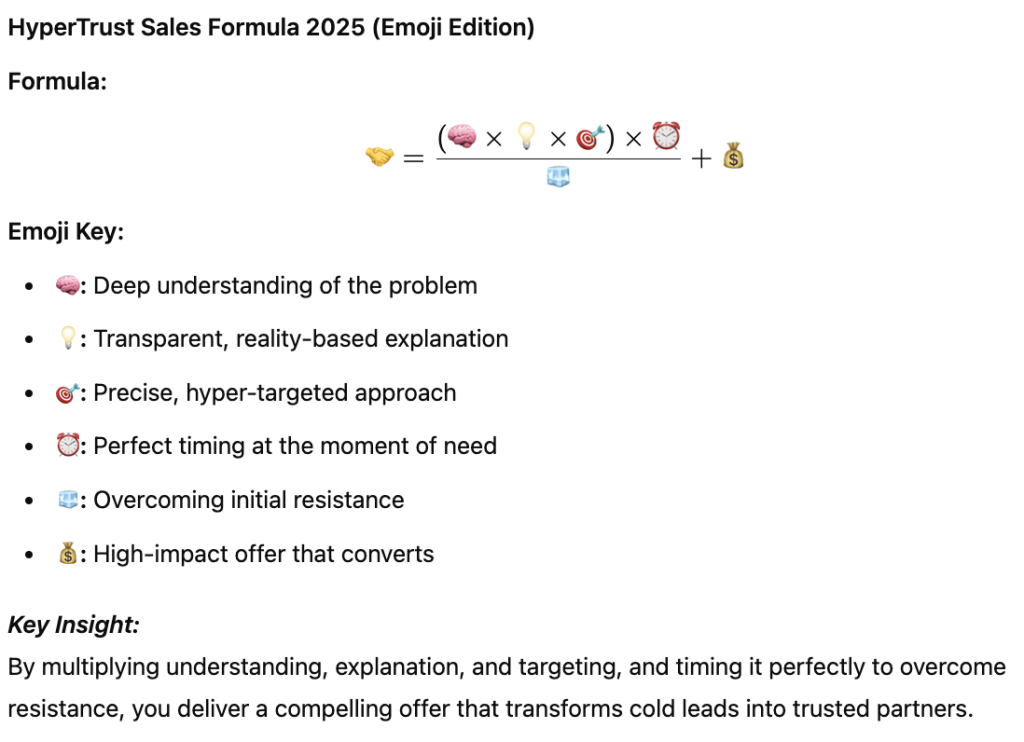1024x742 pixels.
Task: Click the handshake emoji in the formula
Action: [379, 157]
